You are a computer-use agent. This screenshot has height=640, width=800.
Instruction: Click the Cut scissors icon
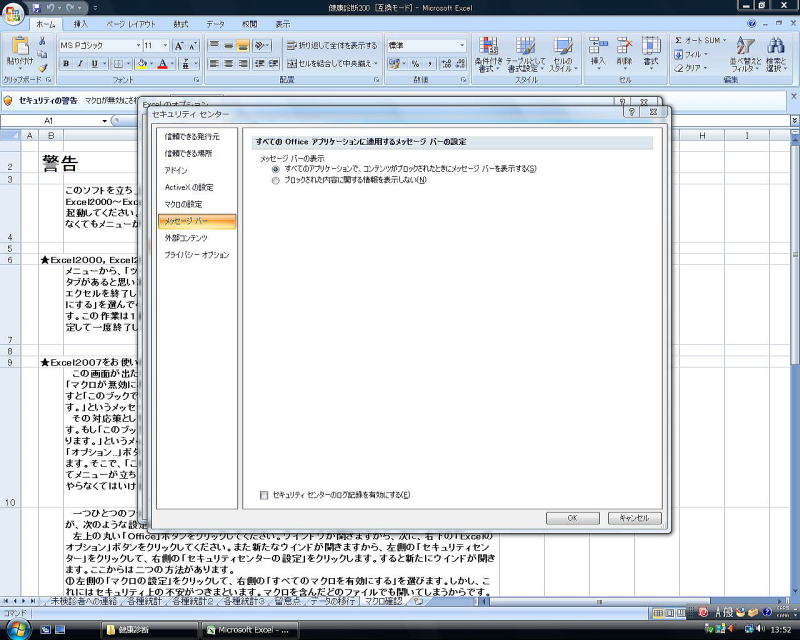point(43,41)
